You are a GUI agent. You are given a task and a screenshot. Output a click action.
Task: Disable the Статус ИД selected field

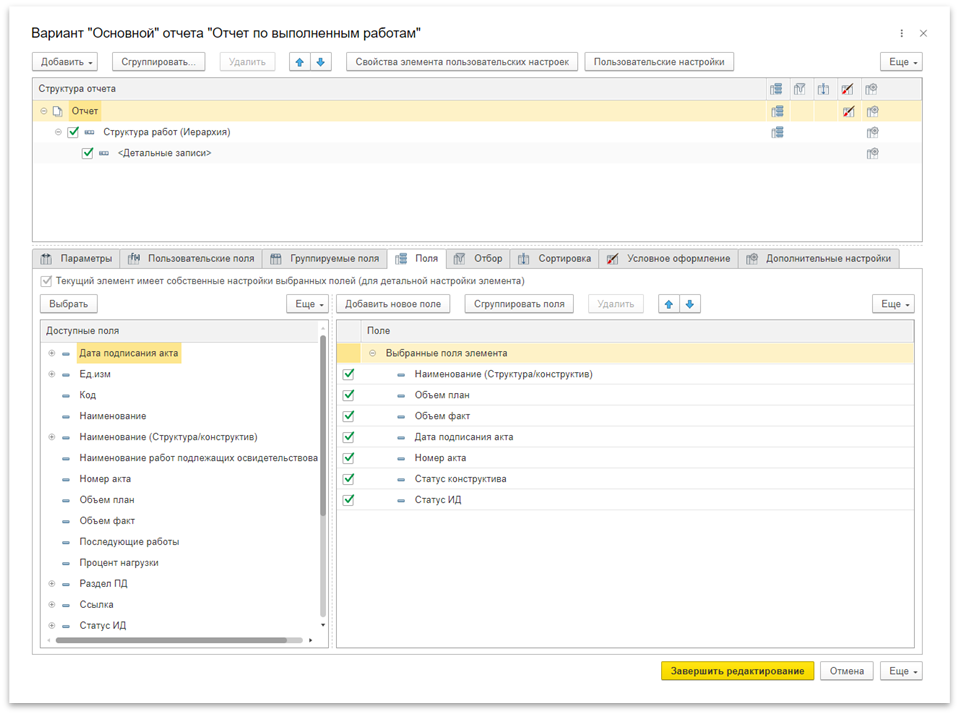click(x=349, y=500)
